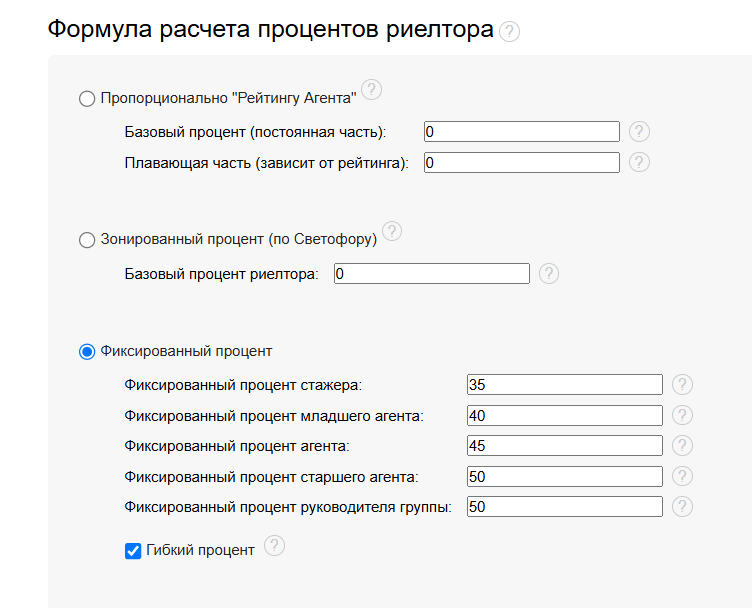The width and height of the screenshot is (752, 608).
Task: Click help icon beside Фиксированный процент агента
Action: tap(682, 446)
